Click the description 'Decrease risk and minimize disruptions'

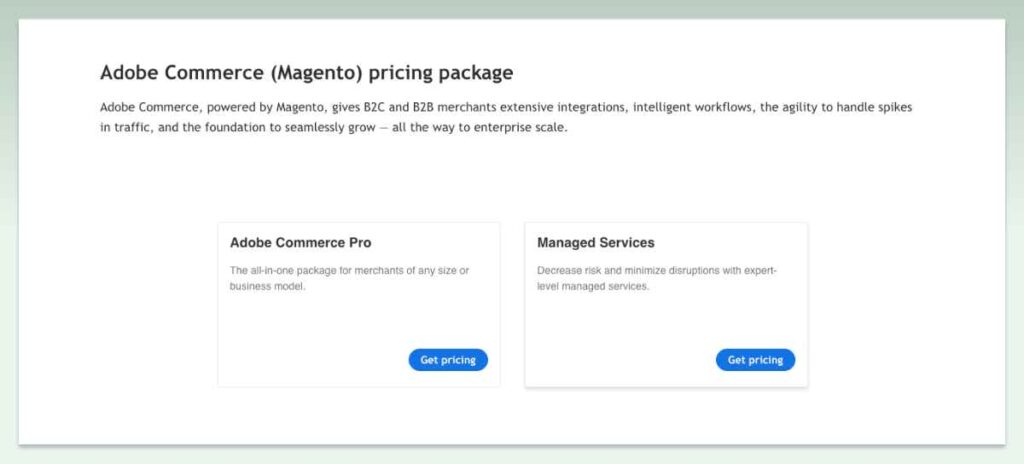tap(657, 278)
